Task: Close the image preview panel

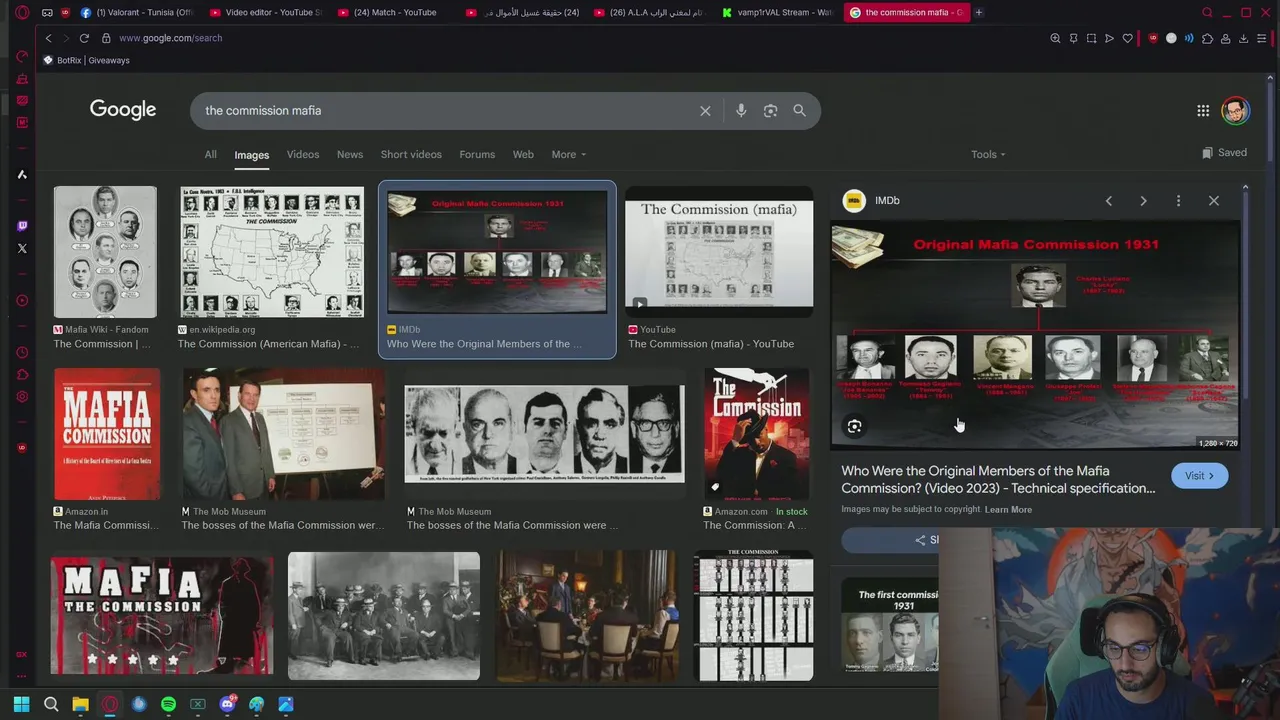Action: tap(1213, 201)
